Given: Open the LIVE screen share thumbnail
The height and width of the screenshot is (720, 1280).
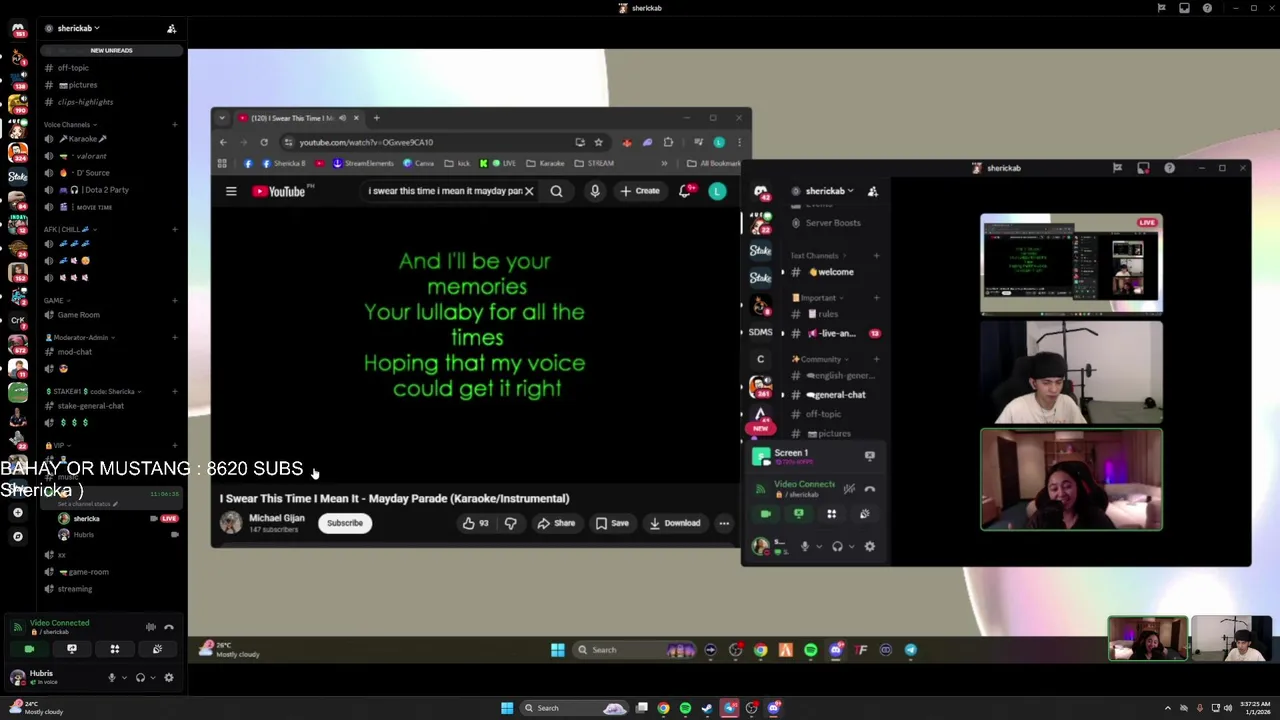Looking at the screenshot, I should (x=1071, y=264).
